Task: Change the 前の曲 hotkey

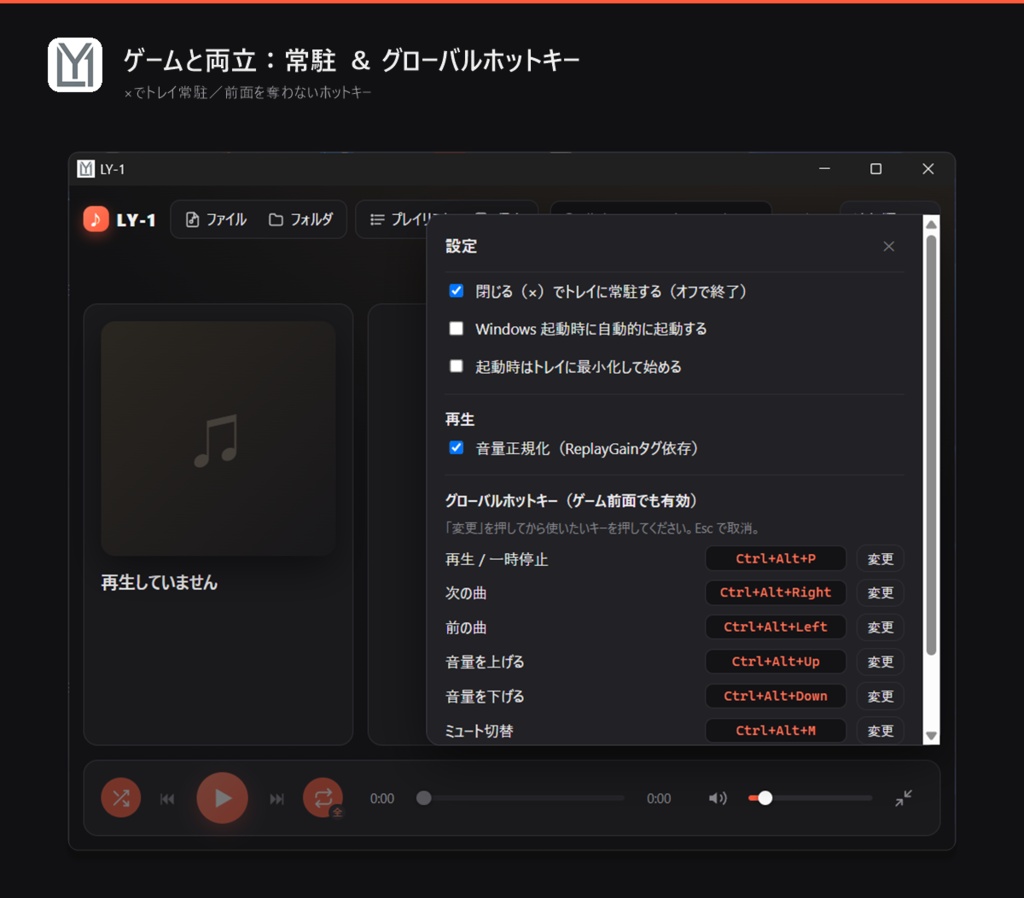Action: click(x=880, y=628)
